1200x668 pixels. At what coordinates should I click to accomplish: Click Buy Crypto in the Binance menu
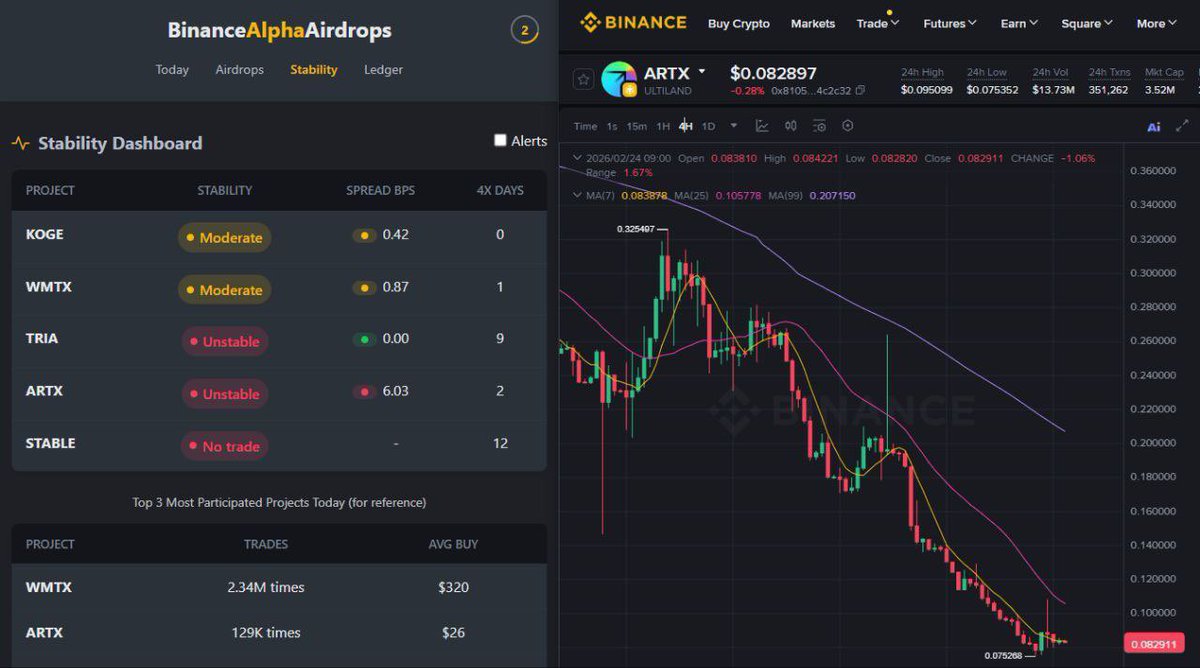click(x=739, y=23)
